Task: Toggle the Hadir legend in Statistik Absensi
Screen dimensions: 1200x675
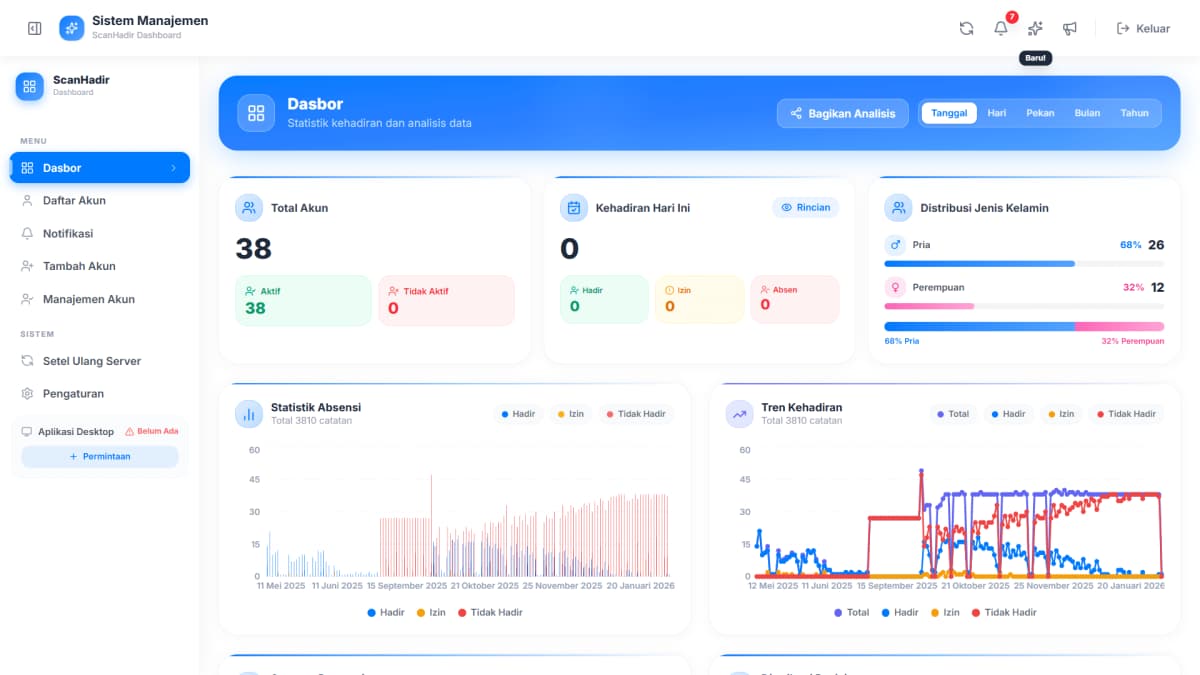Action: (518, 413)
